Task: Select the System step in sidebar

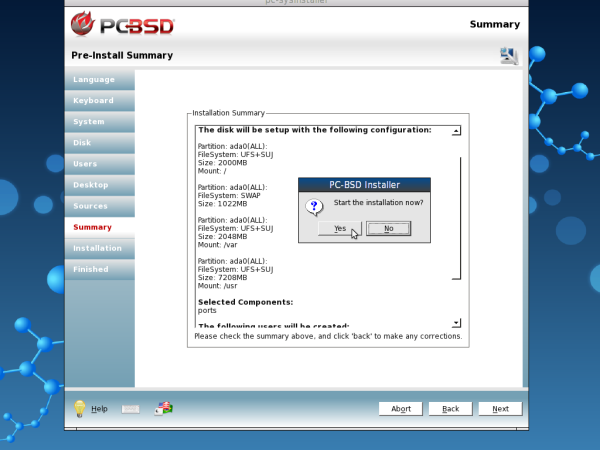Action: point(100,122)
